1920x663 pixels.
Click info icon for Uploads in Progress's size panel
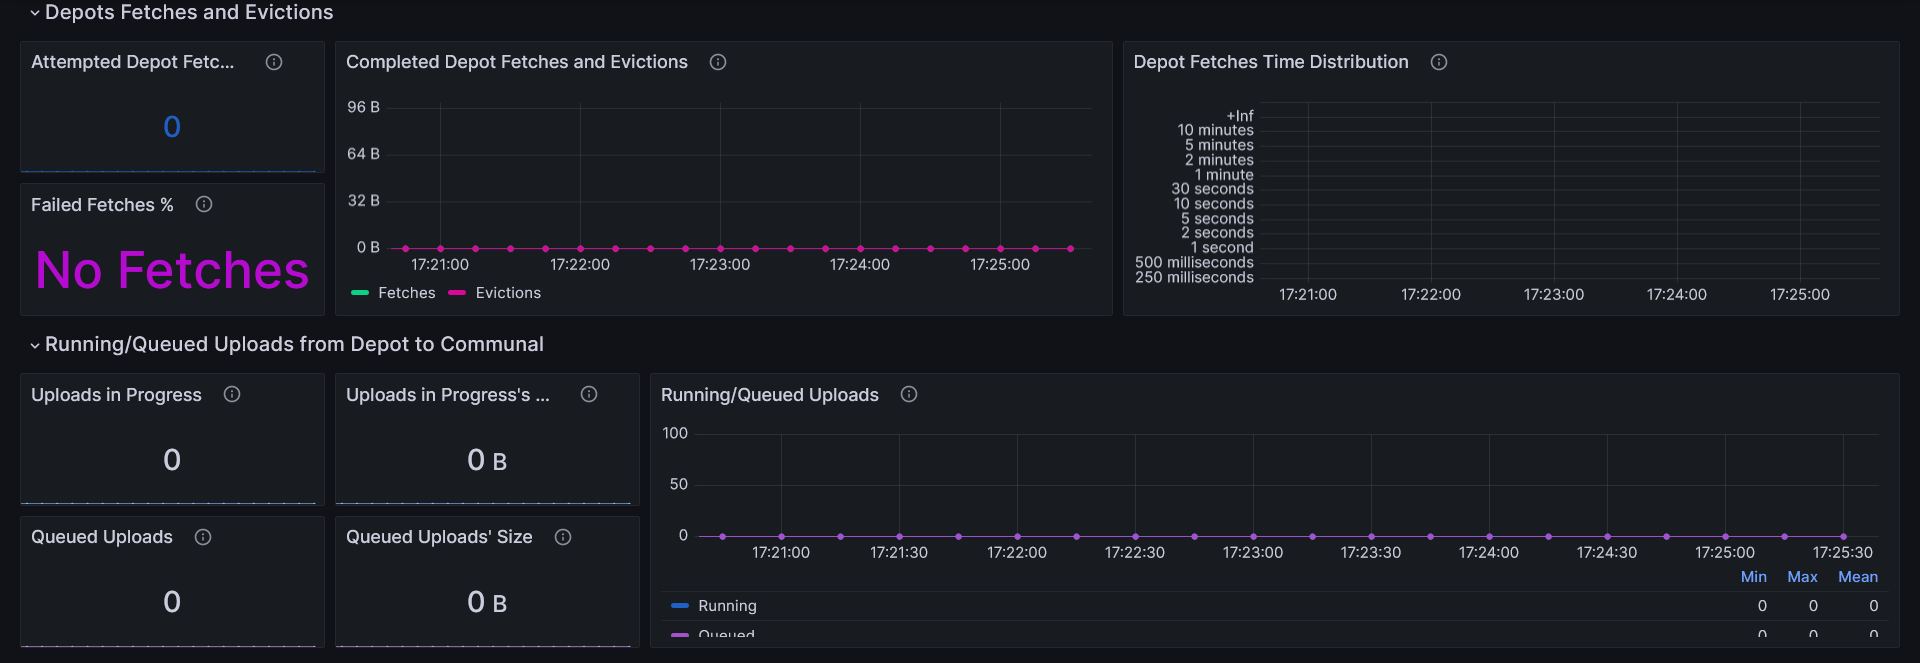pyautogui.click(x=589, y=395)
